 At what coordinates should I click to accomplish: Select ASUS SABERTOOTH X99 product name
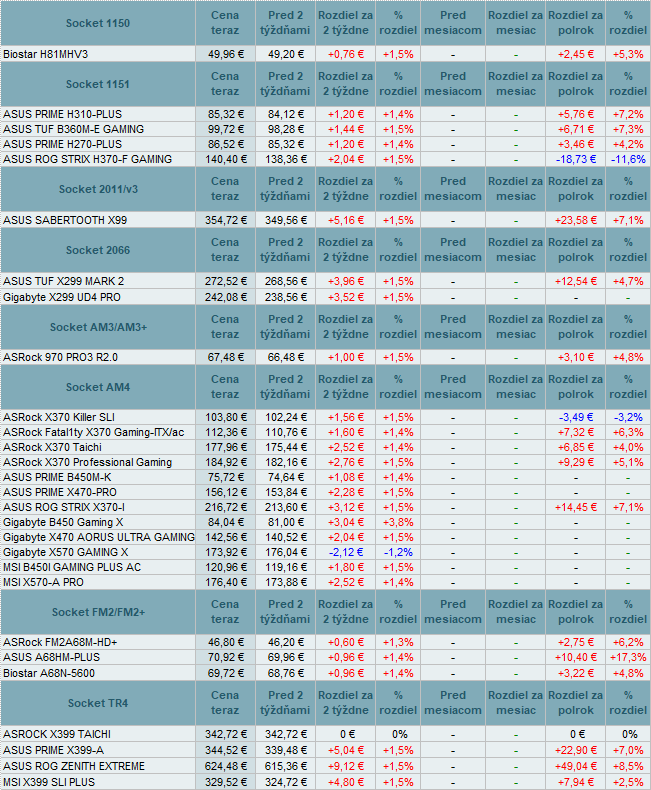[65, 220]
